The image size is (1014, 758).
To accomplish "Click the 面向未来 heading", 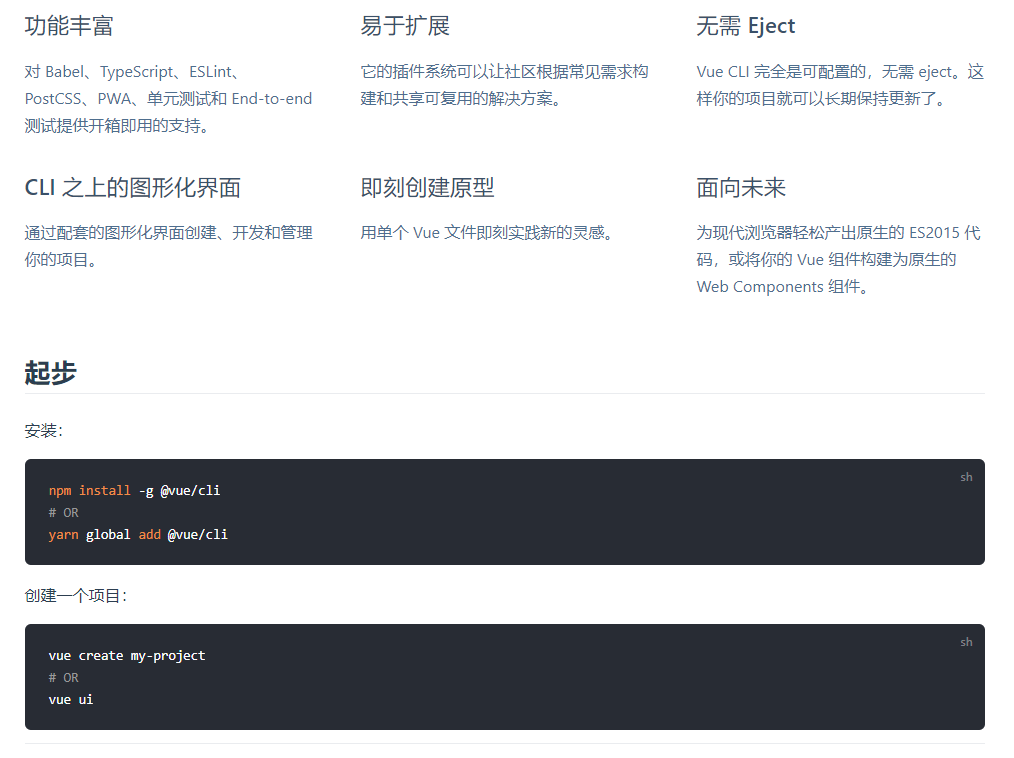I will pyautogui.click(x=741, y=188).
